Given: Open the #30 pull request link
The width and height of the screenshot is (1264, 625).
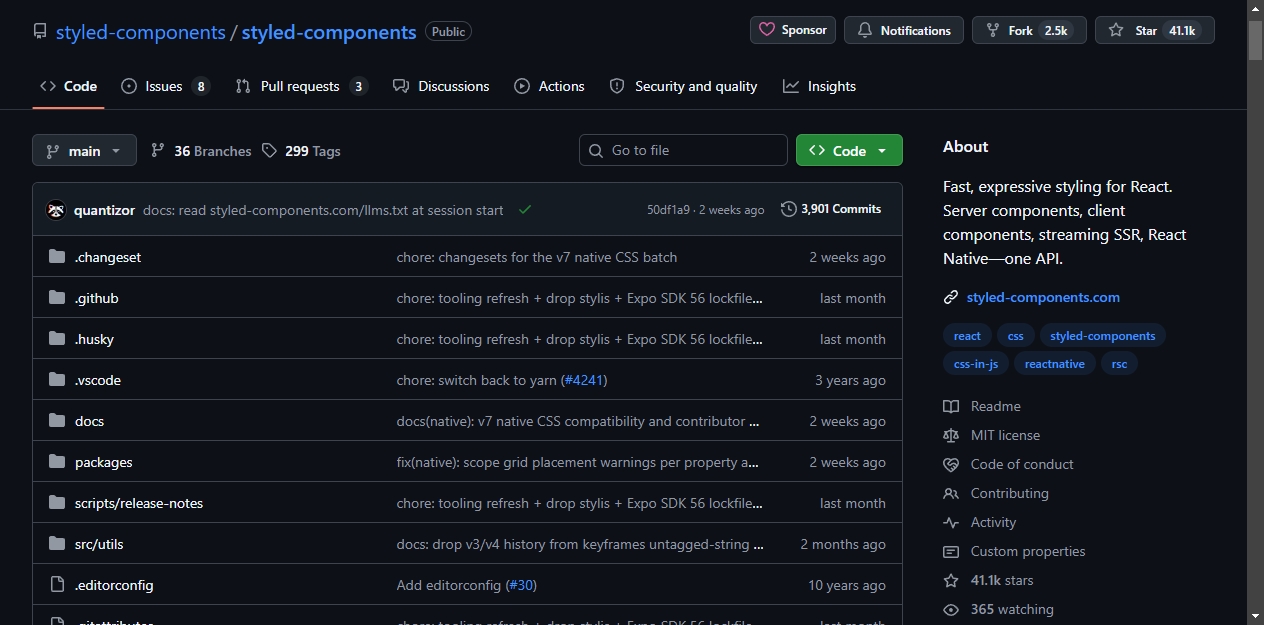Looking at the screenshot, I should pos(521,585).
